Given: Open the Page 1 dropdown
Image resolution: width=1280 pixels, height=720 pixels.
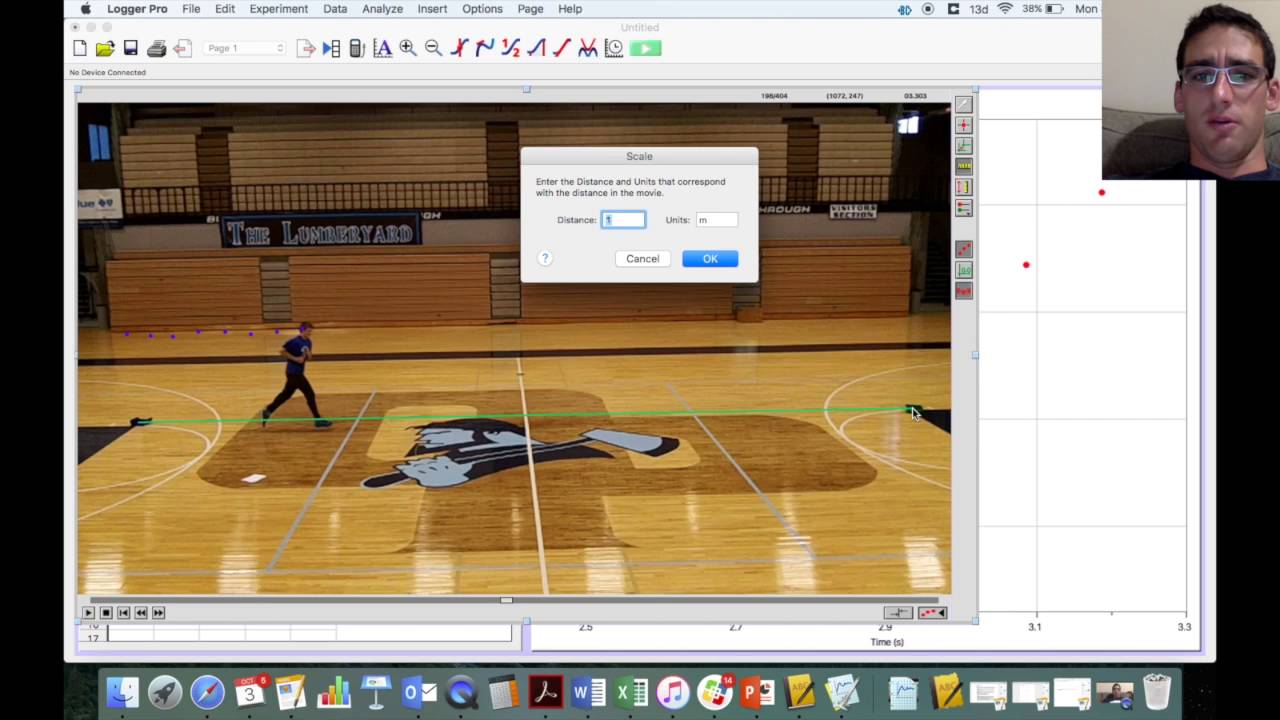Looking at the screenshot, I should [246, 48].
